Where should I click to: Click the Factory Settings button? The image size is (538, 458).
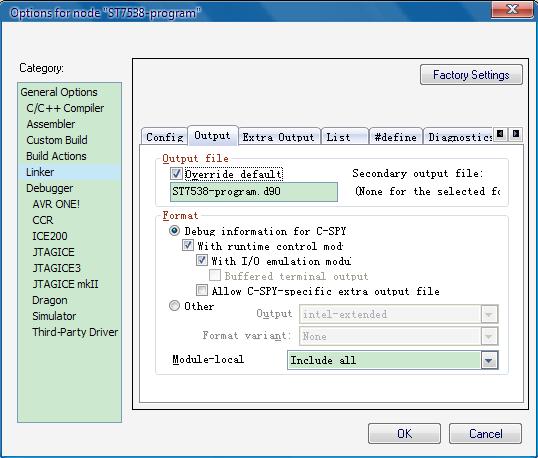[x=471, y=74]
